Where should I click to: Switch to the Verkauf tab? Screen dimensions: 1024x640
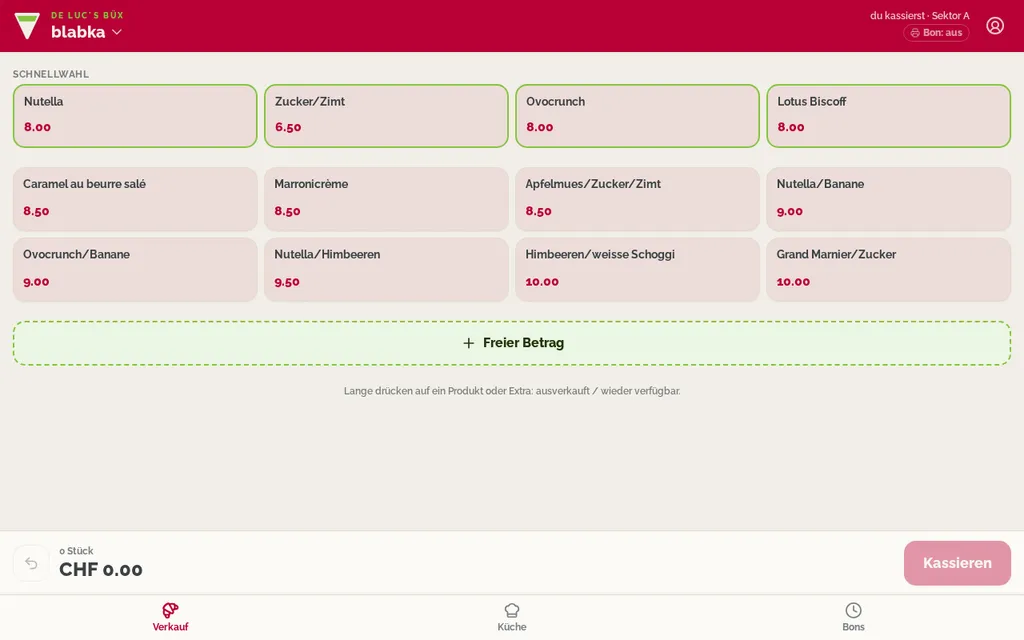coord(170,617)
